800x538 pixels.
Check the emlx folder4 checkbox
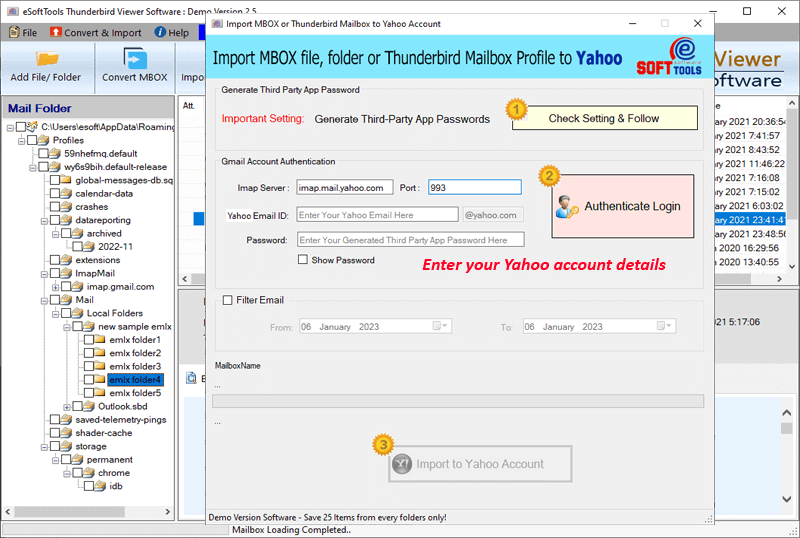89,379
